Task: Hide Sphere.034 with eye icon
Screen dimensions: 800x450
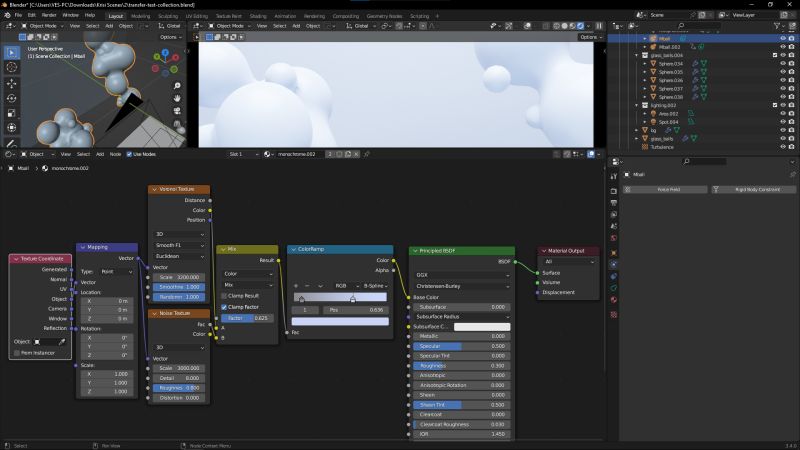Action: (783, 64)
